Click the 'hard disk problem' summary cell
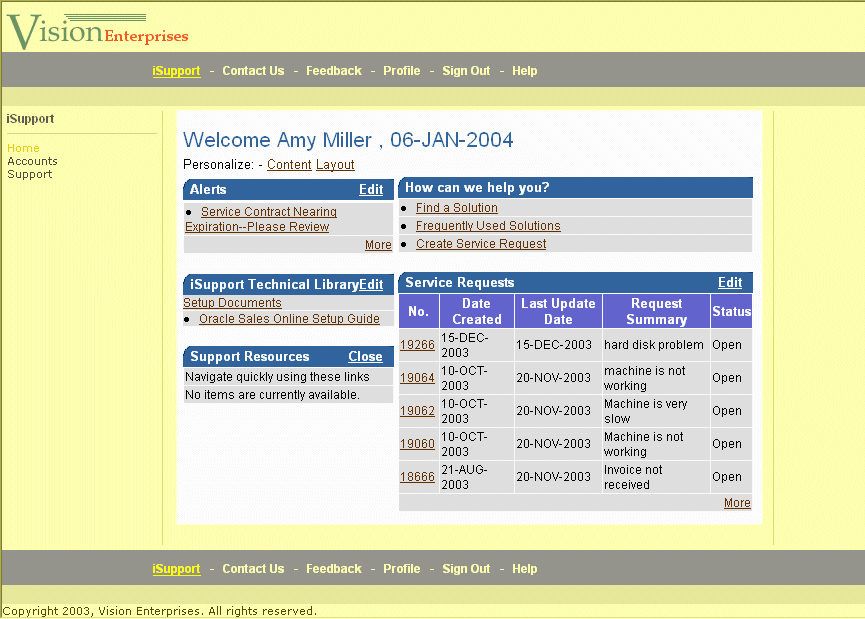This screenshot has height=619, width=865. point(654,345)
